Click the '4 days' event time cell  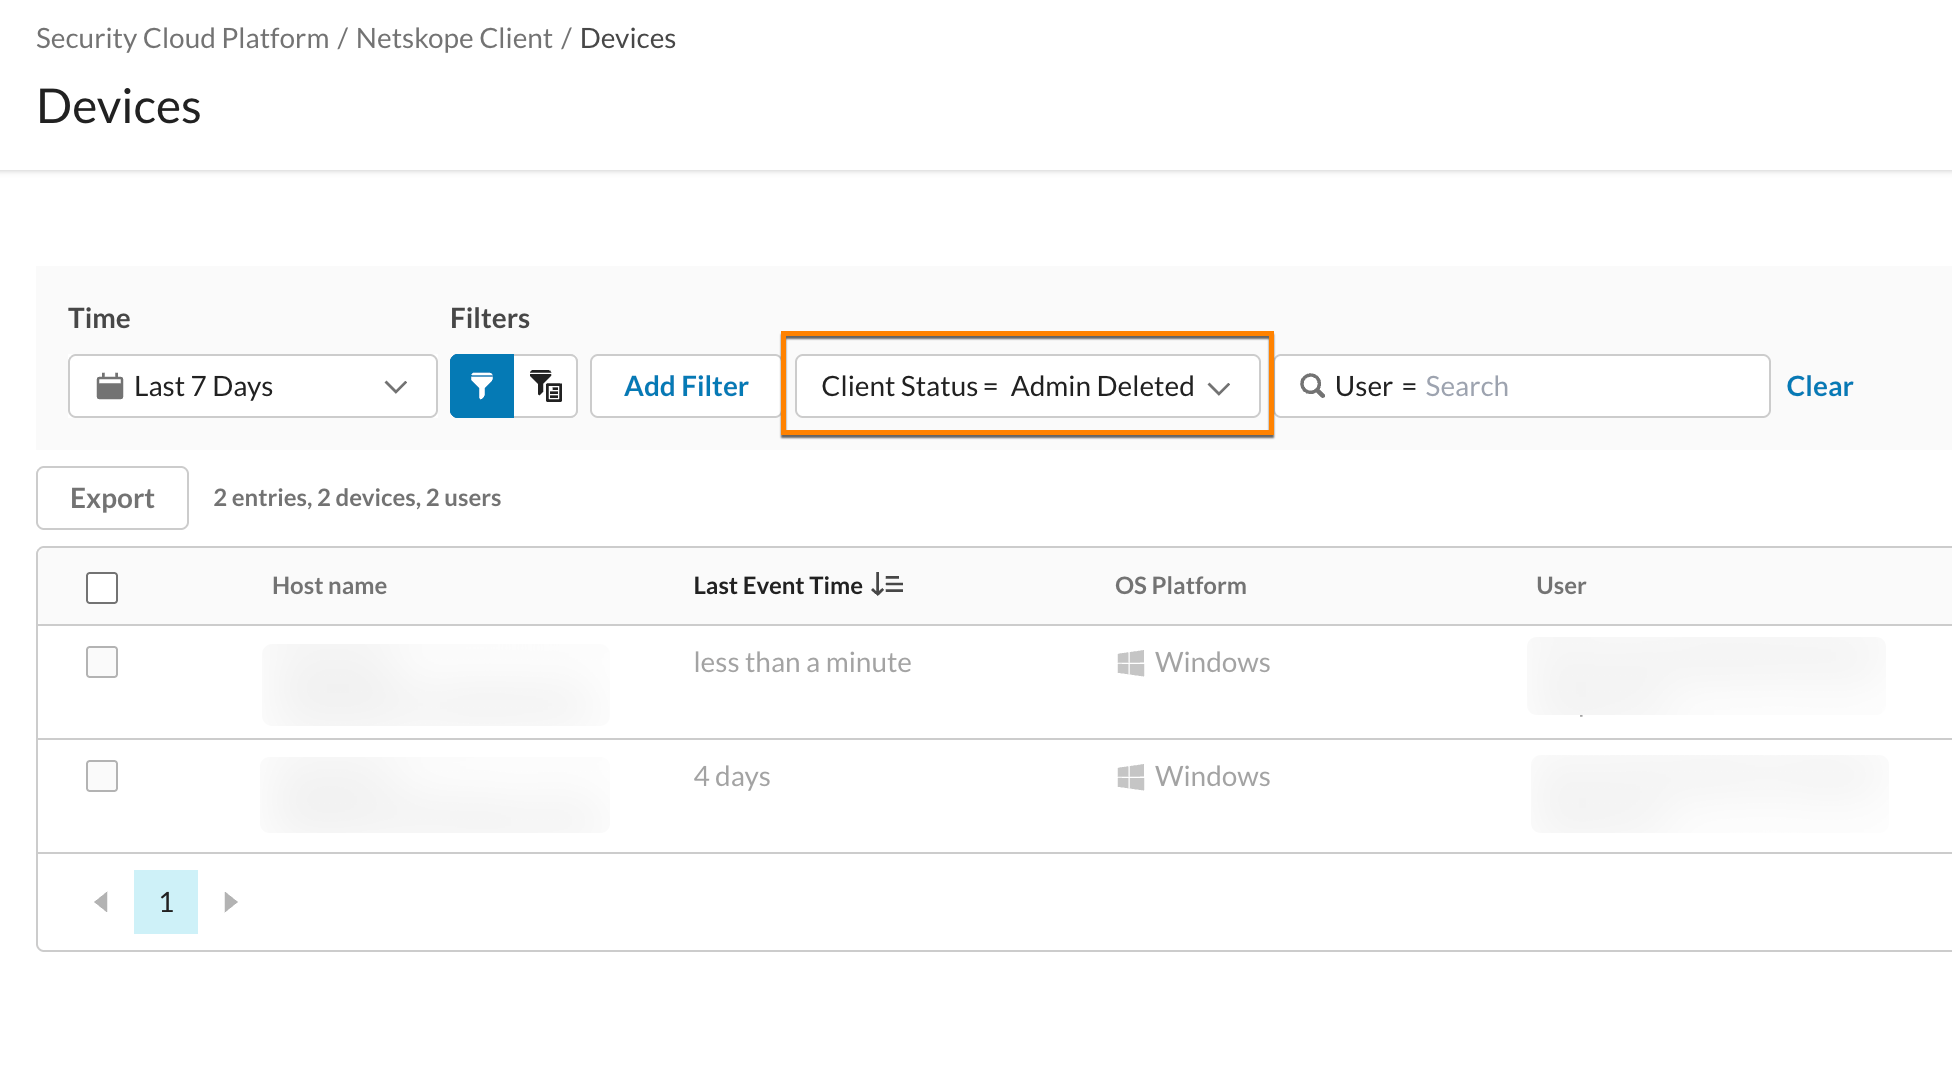[x=732, y=777]
